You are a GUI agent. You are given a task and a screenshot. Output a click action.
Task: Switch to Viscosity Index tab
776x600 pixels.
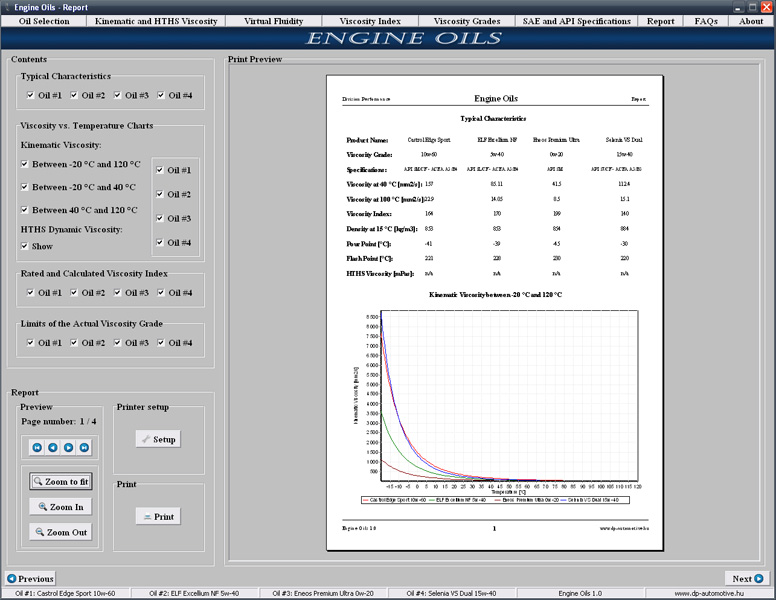coord(370,21)
